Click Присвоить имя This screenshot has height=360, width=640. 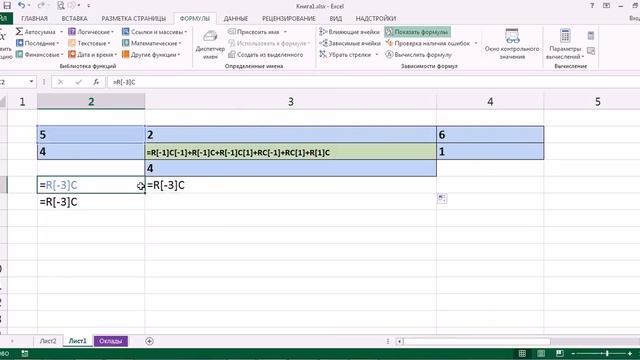click(x=254, y=32)
